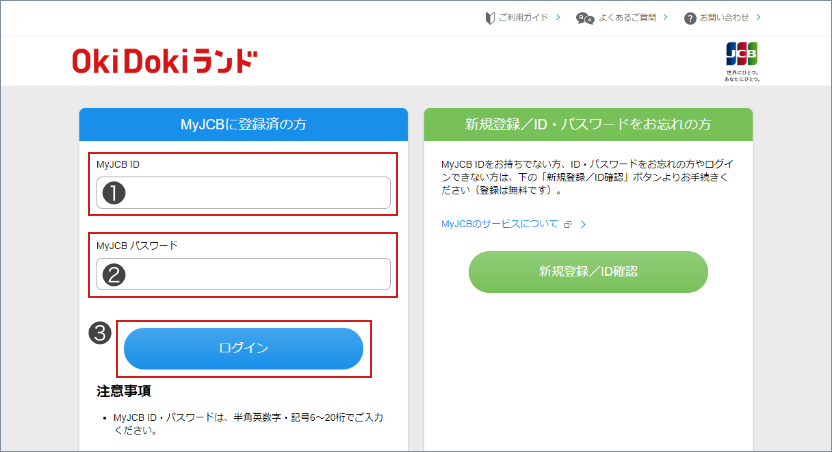This screenshot has height=452, width=832.
Task: Click the chevron after MyJCBのサービスについて
Action: coord(583,224)
